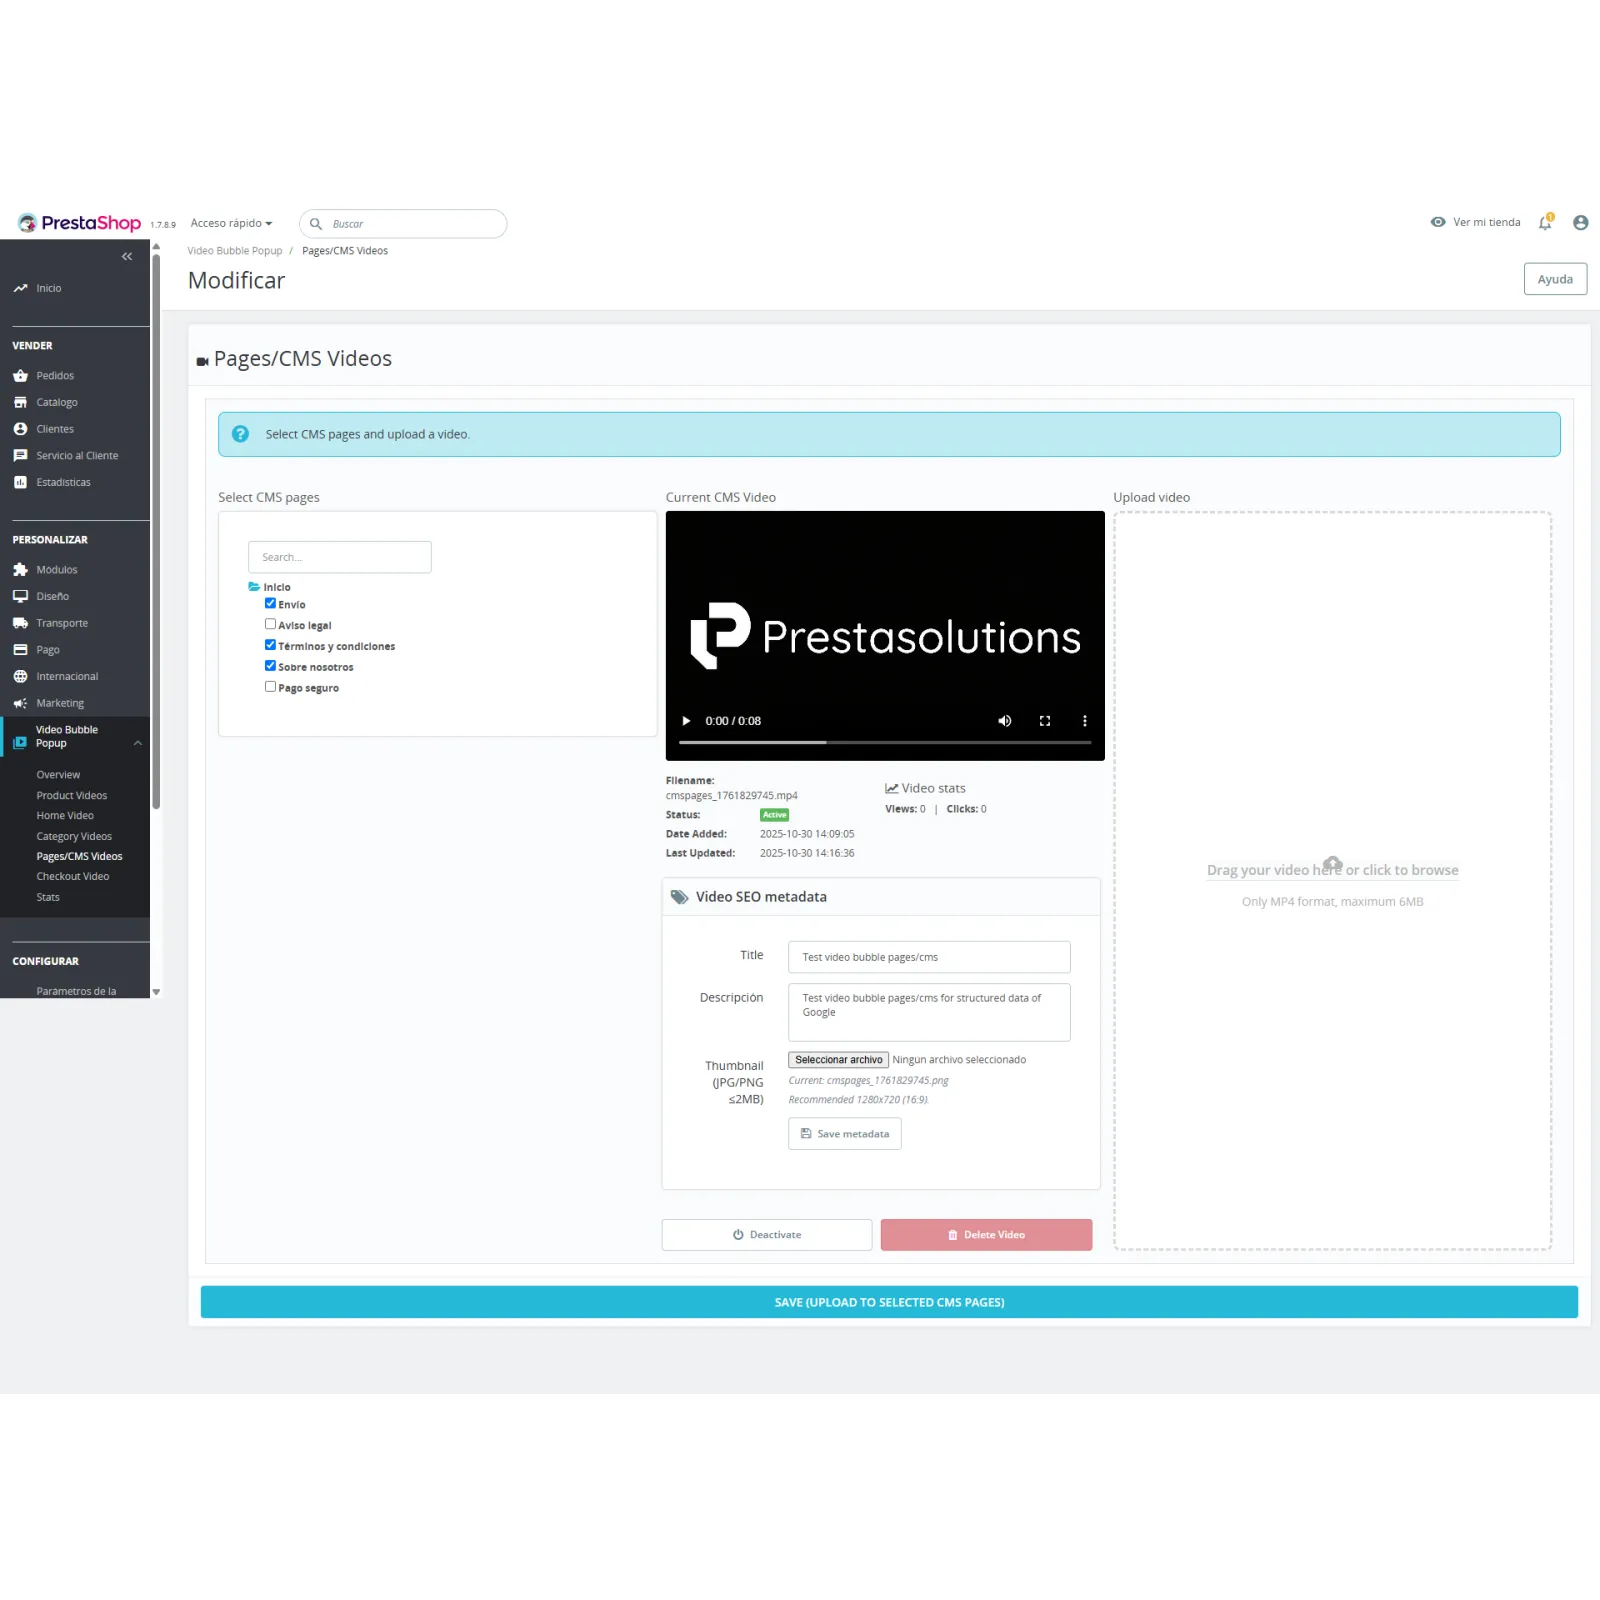Mute the video using the speaker icon

coord(1004,721)
